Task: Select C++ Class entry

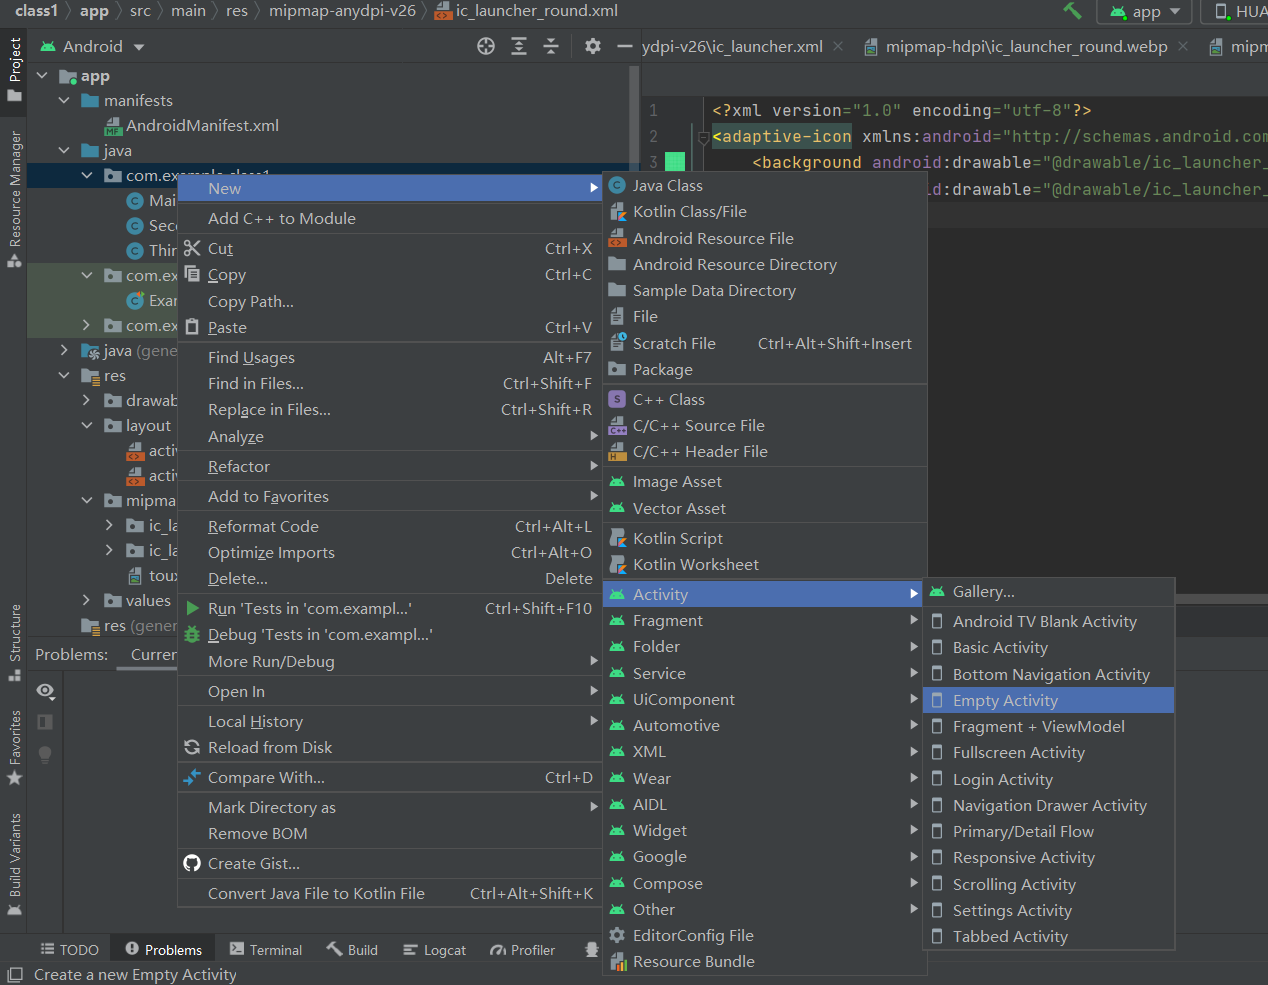Action: [765, 400]
